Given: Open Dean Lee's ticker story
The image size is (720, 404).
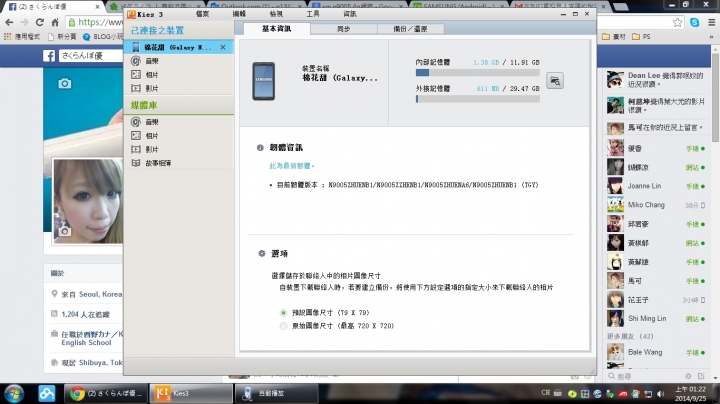Looking at the screenshot, I should coord(657,79).
